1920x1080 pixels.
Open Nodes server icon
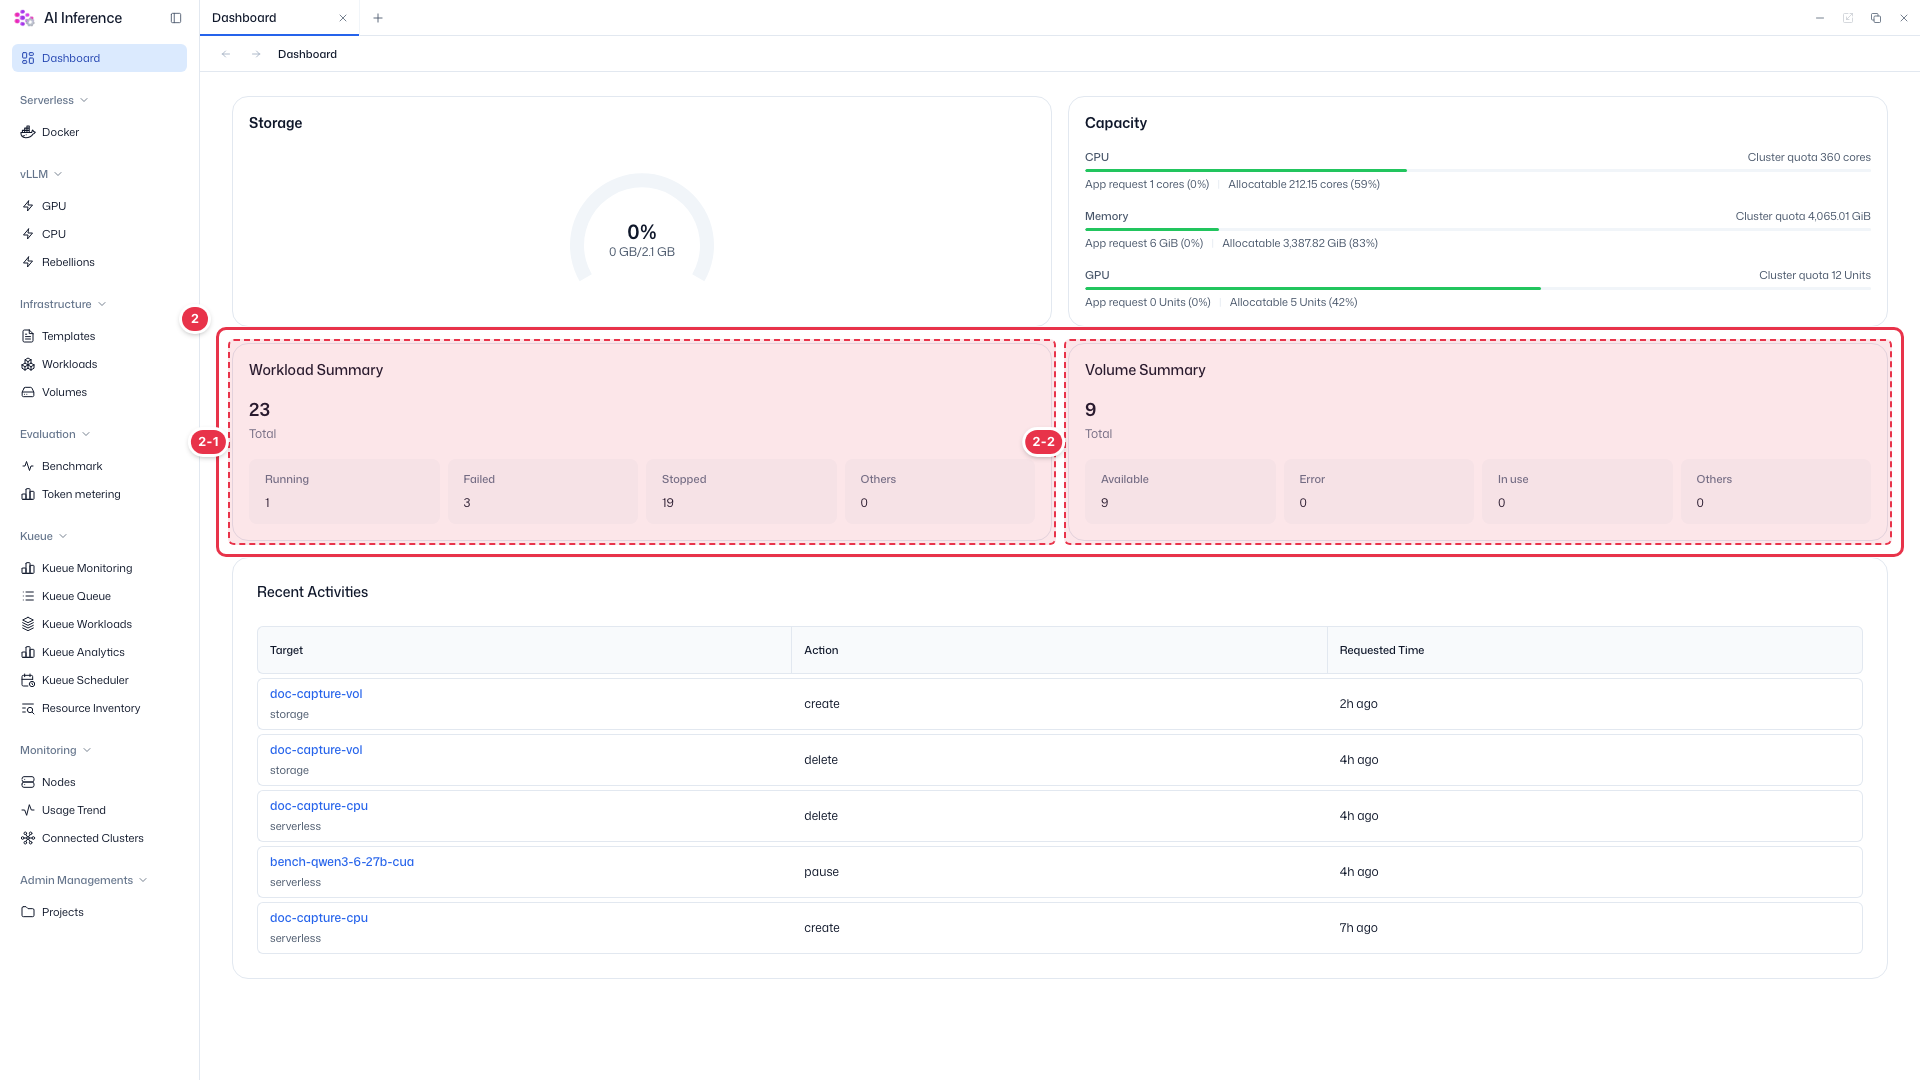pyautogui.click(x=28, y=782)
